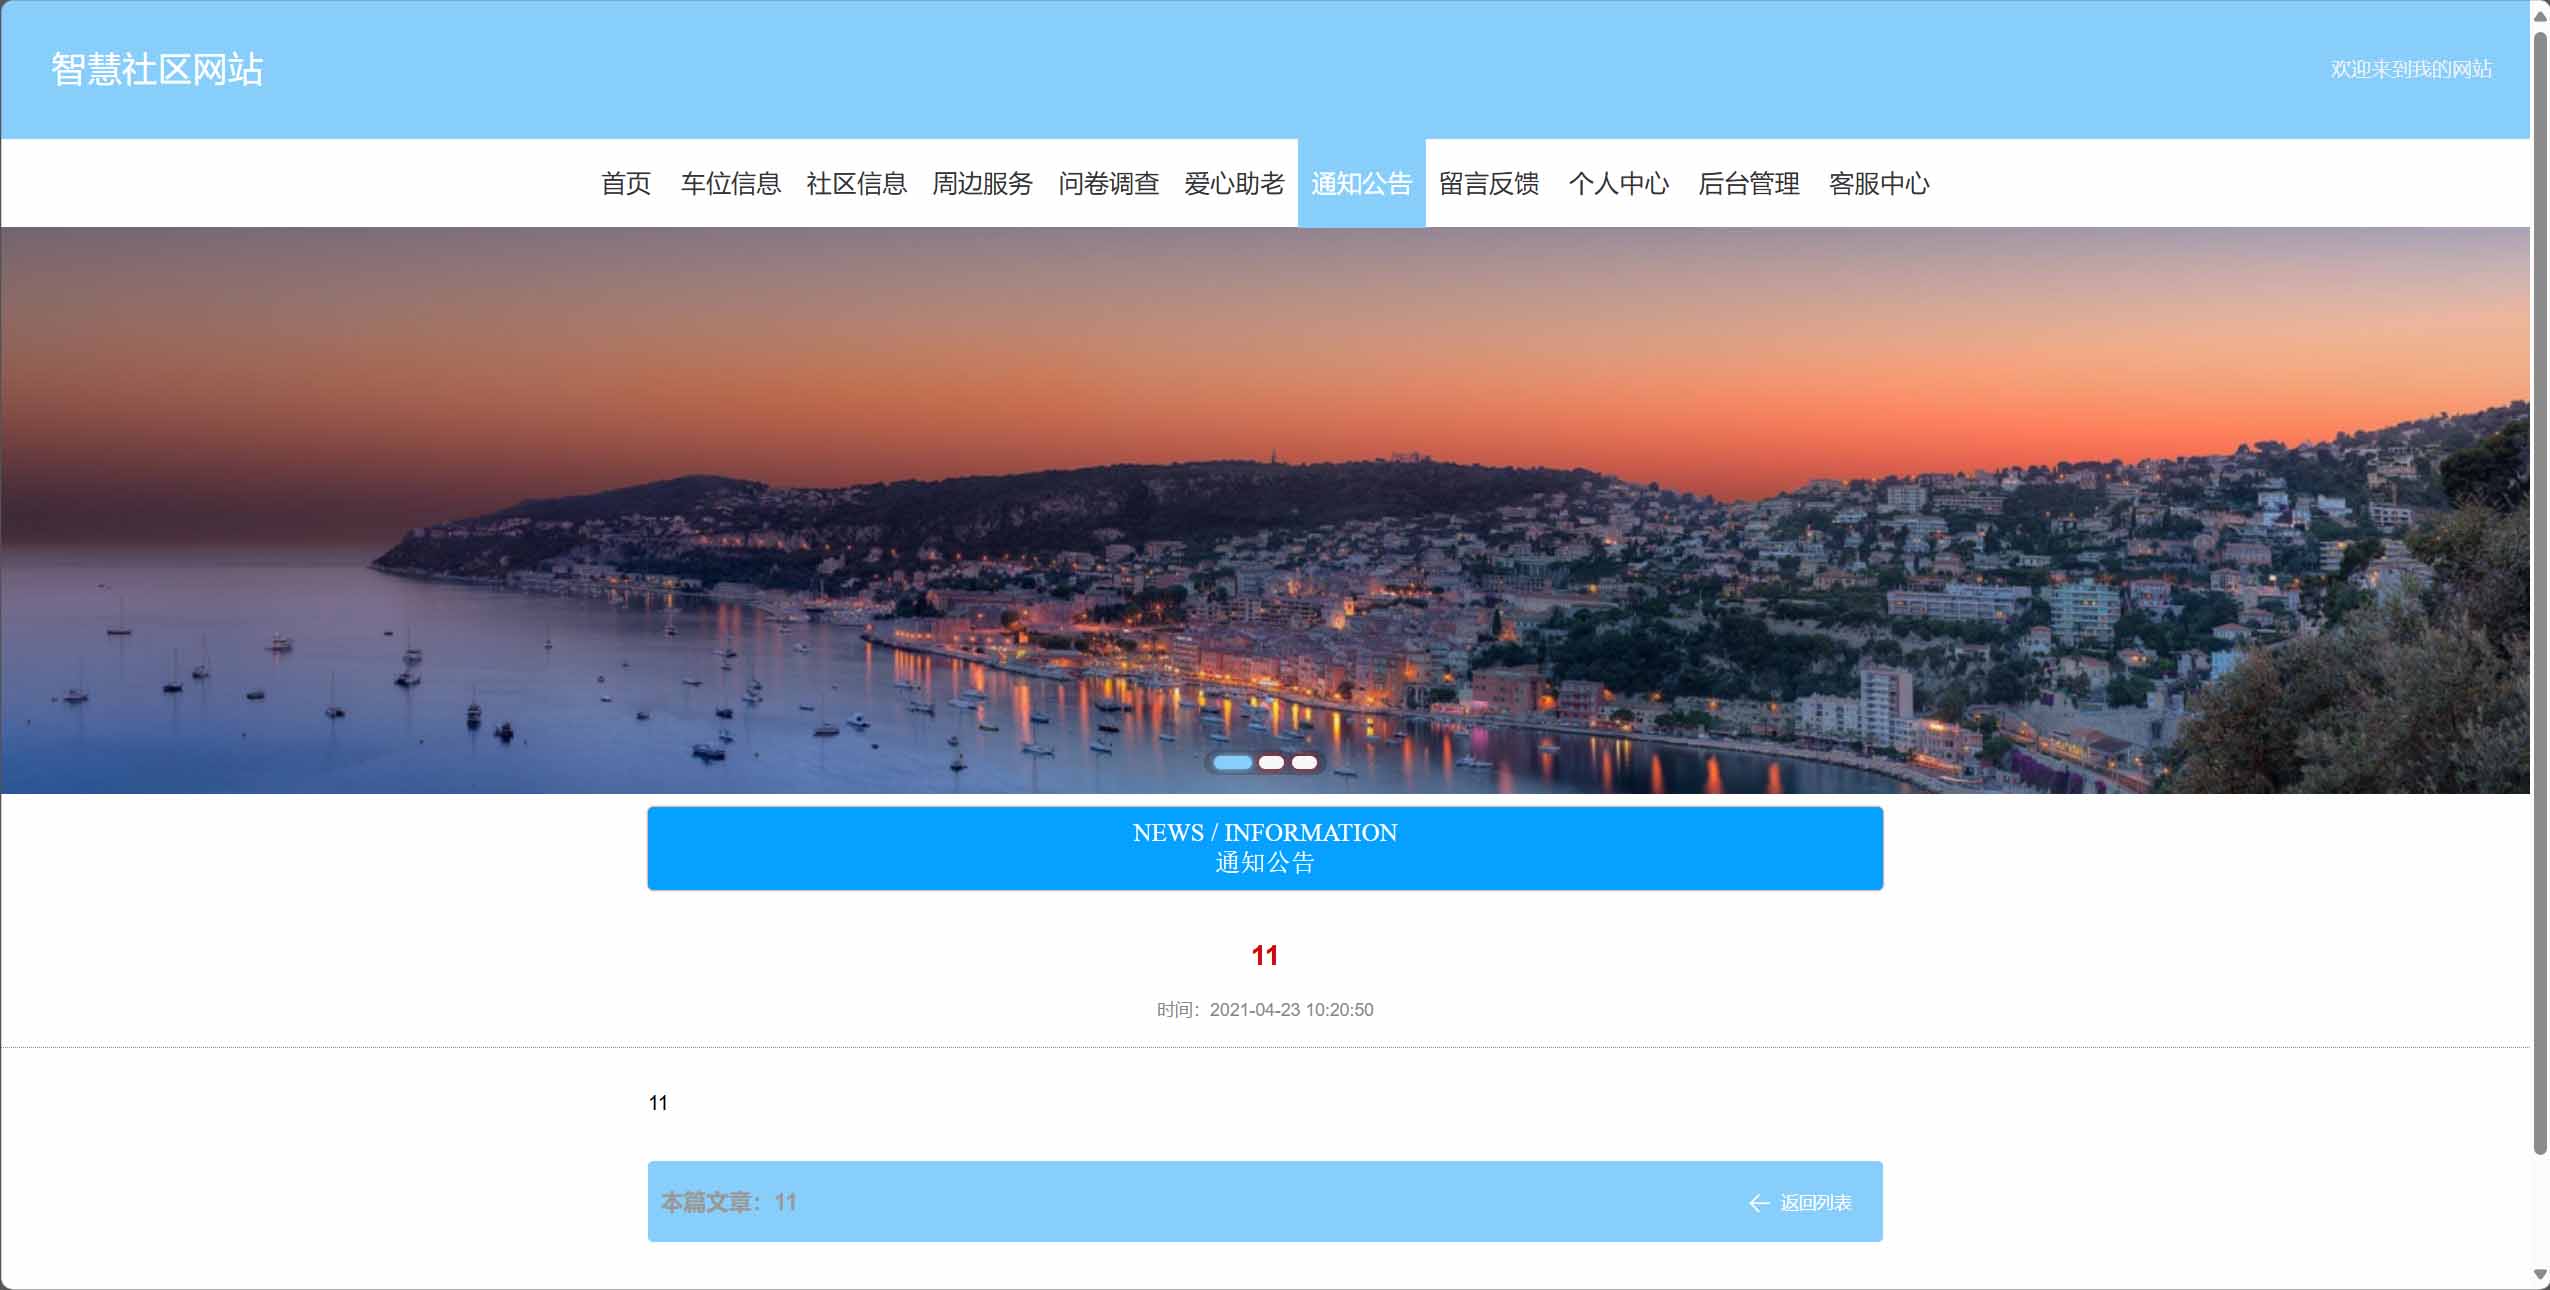Select the first carousel indicator dot
Image resolution: width=2550 pixels, height=1290 pixels.
pos(1232,762)
